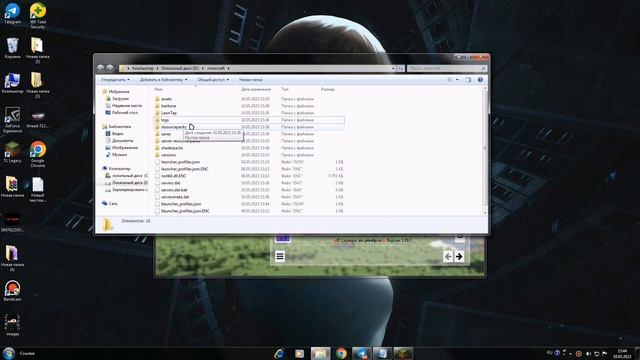640x360 pixels.
Task: Open the GeForce Experience desktop shortcut
Action: pos(12,120)
